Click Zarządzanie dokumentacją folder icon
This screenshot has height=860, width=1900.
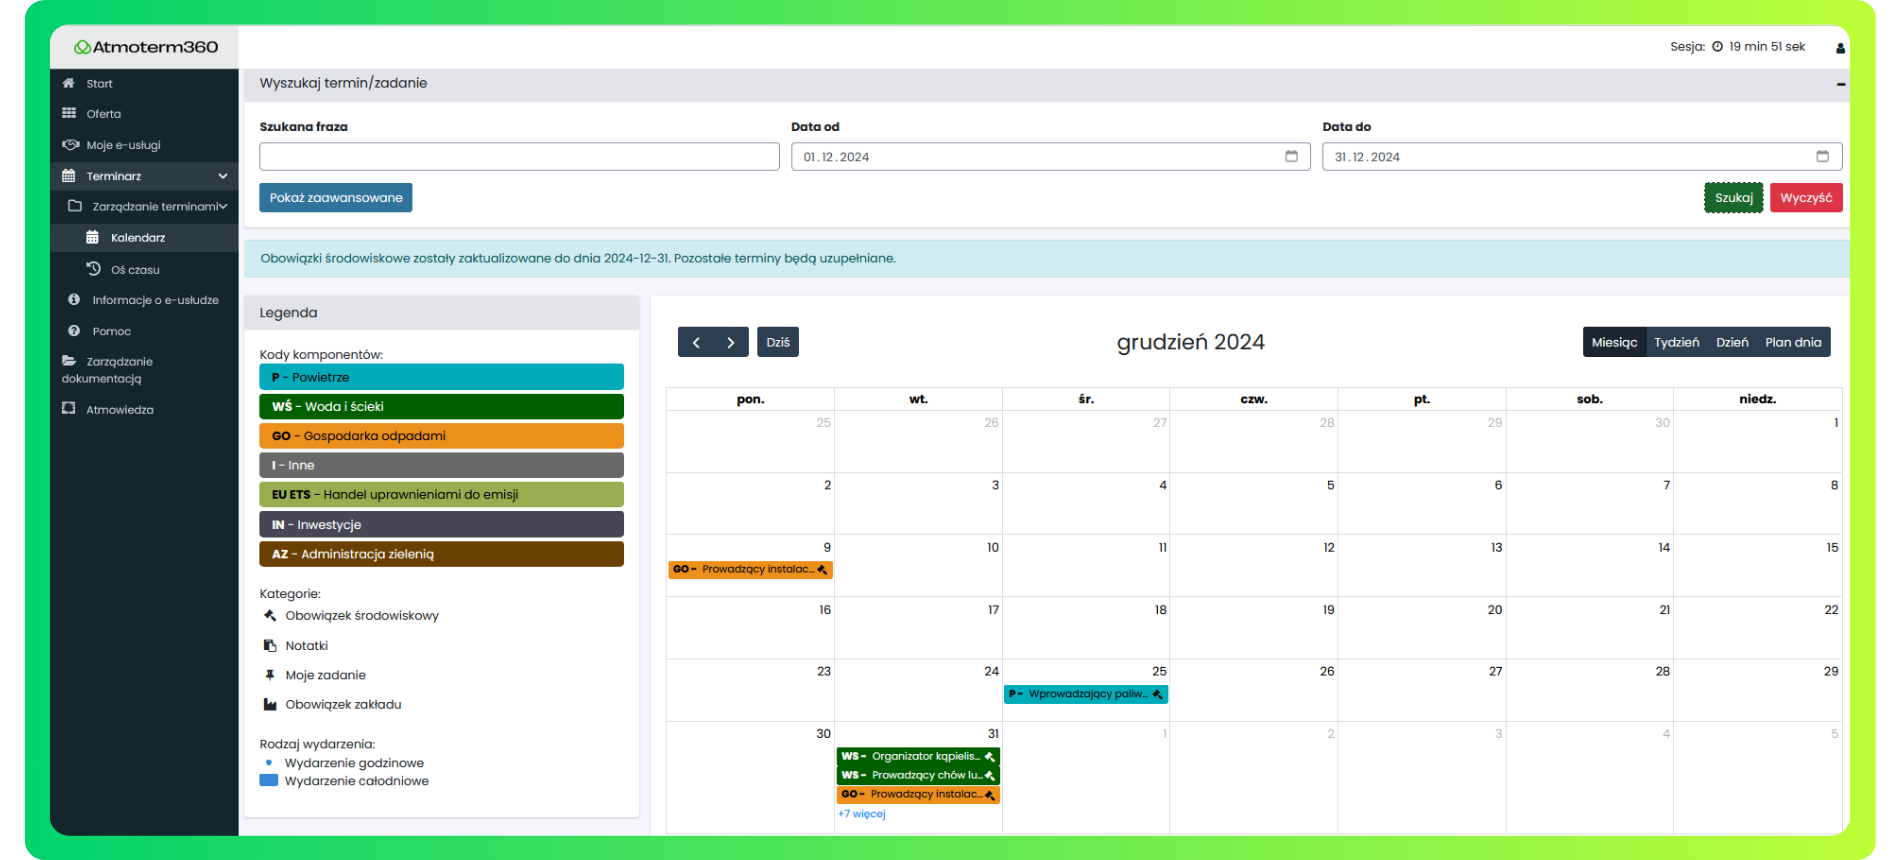pyautogui.click(x=69, y=360)
